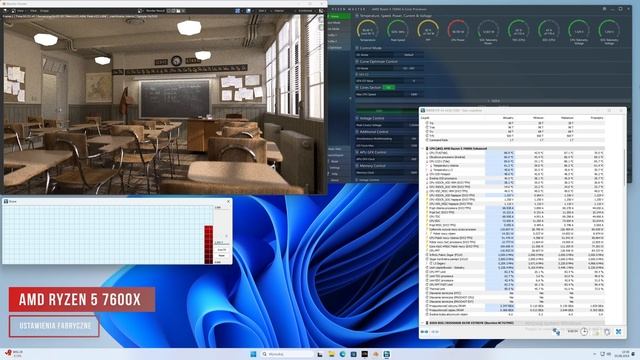Sort HWiNFO by the Aktualny column
The image size is (640, 360).
click(508, 118)
